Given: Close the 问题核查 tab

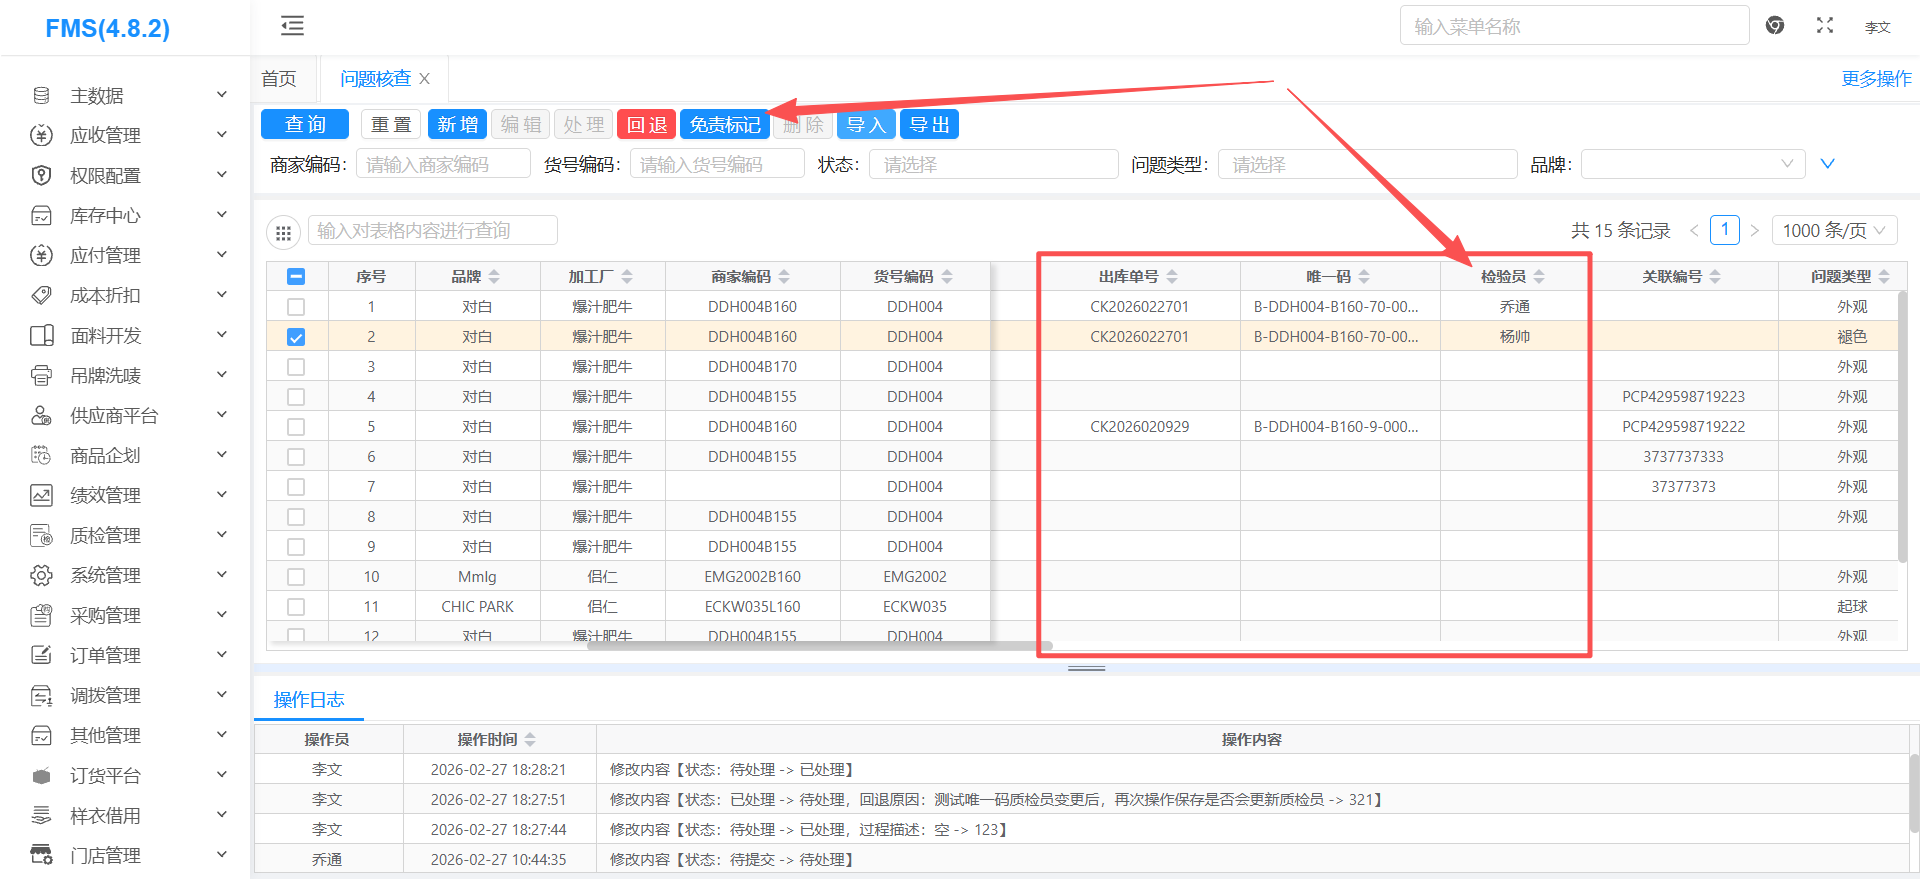Looking at the screenshot, I should tap(425, 79).
